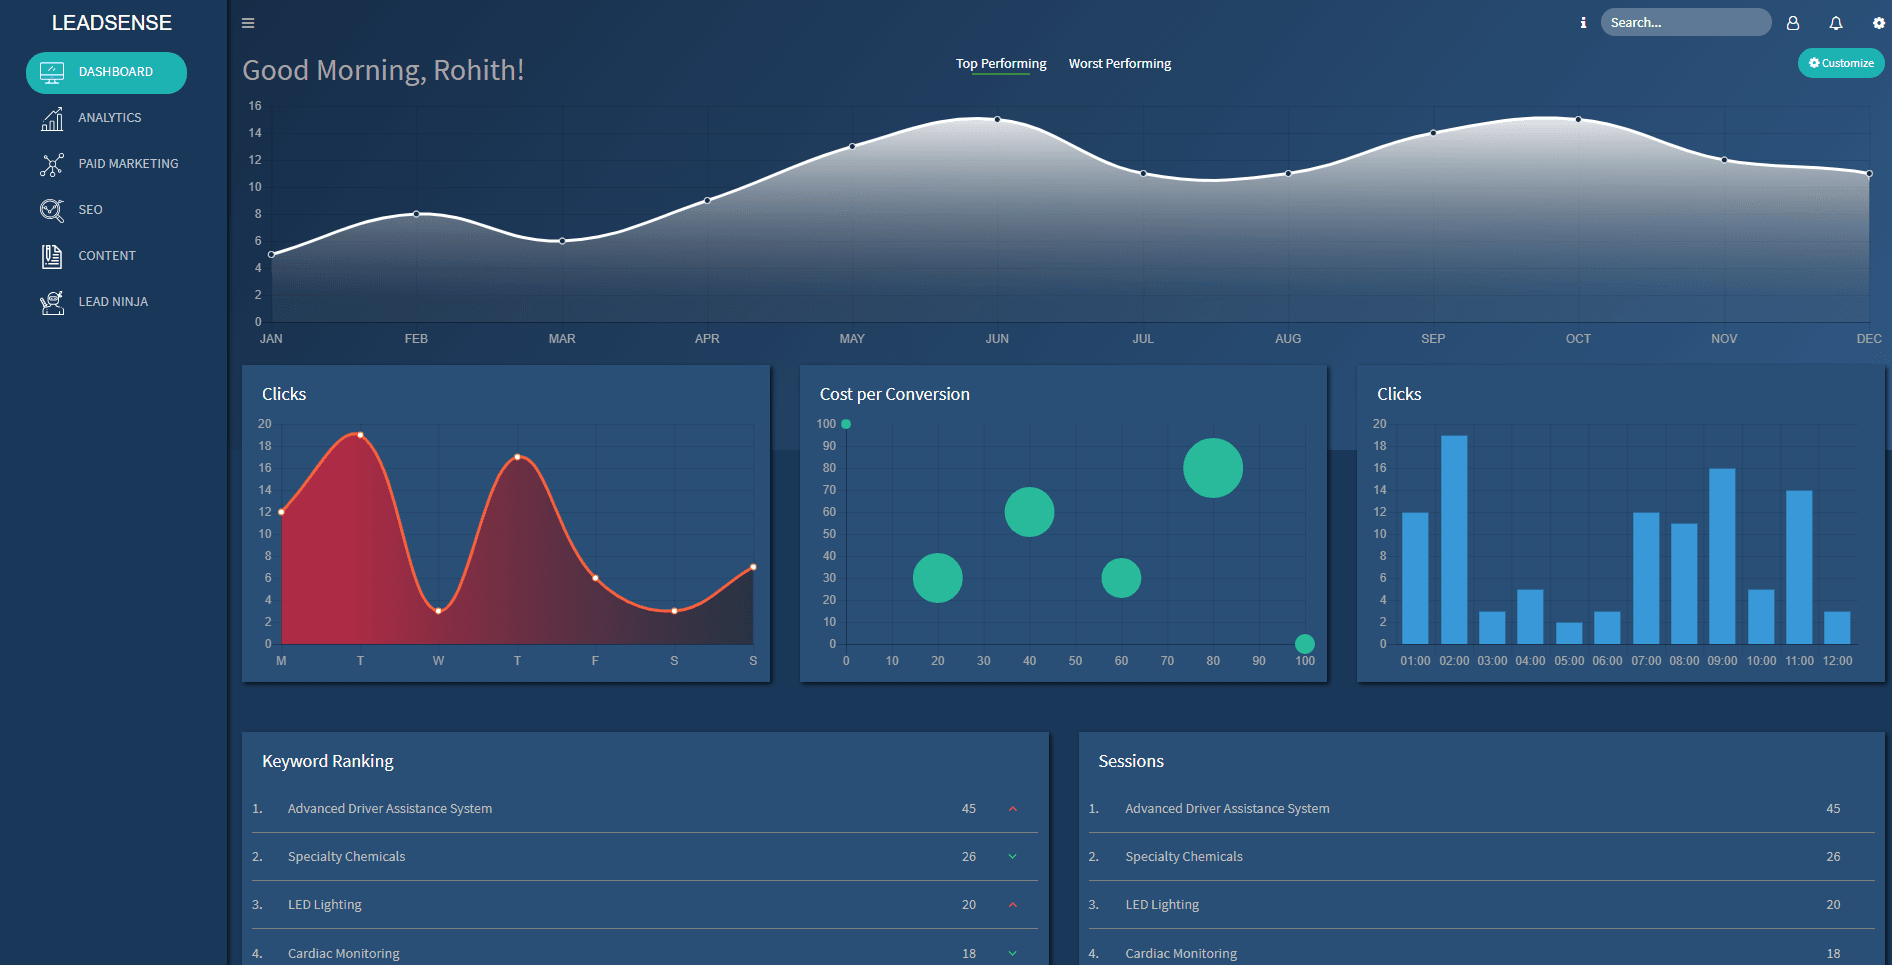The image size is (1892, 965).
Task: Click the Dashboard monitor icon
Action: point(52,72)
